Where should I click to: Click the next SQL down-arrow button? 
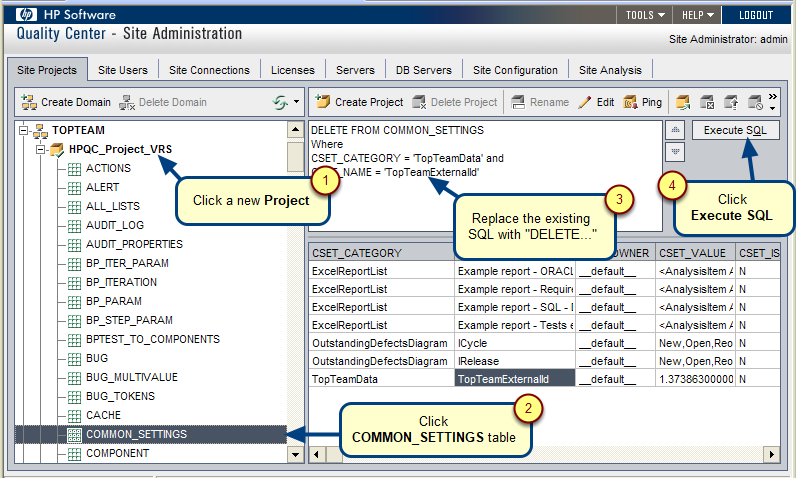pos(675,151)
